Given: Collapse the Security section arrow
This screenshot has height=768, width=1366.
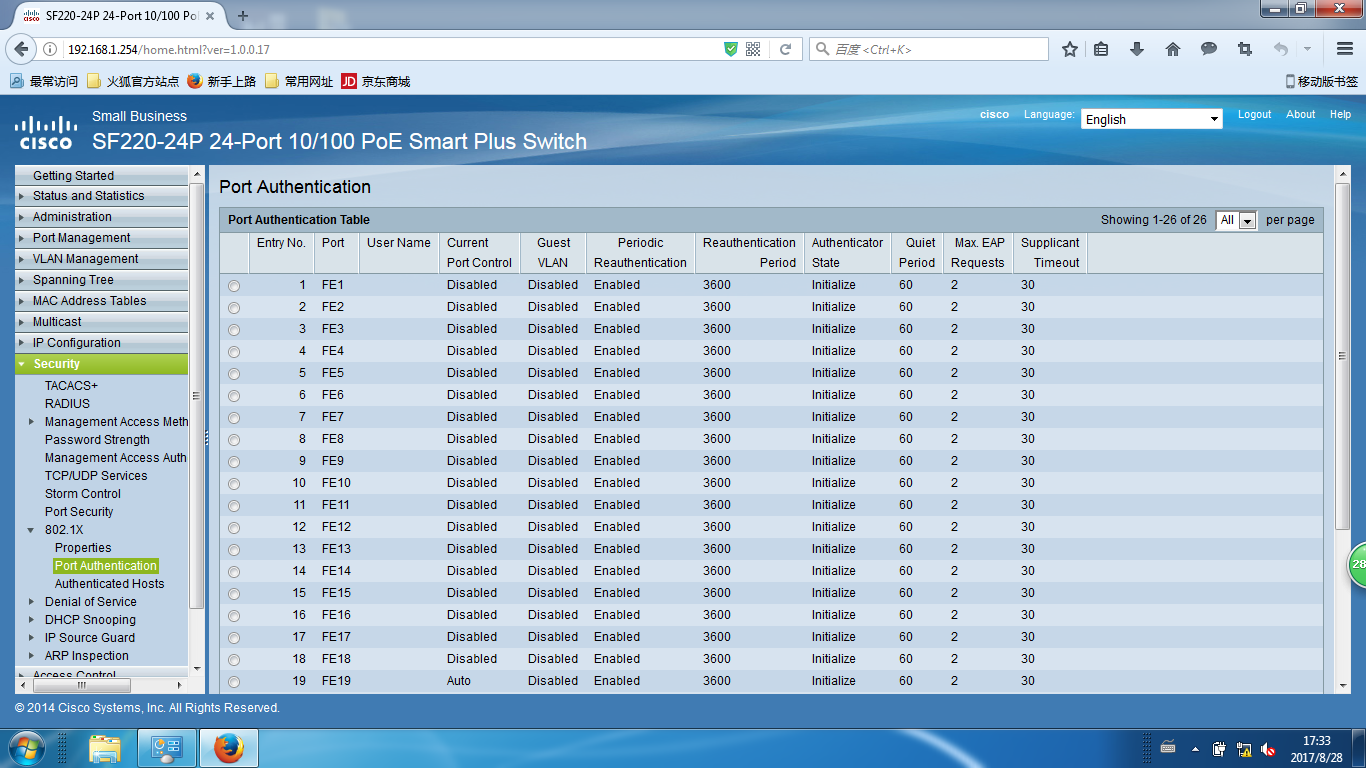Looking at the screenshot, I should point(22,364).
